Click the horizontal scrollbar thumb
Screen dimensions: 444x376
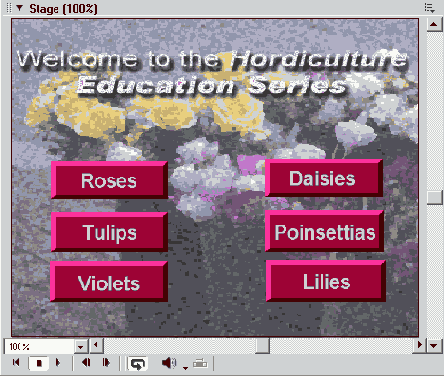(263, 346)
